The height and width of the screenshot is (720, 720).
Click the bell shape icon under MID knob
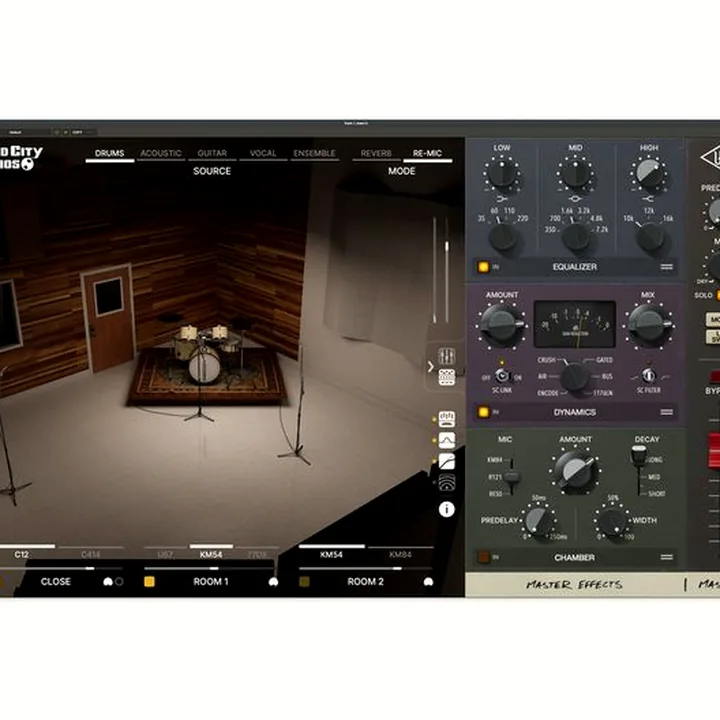pyautogui.click(x=575, y=198)
